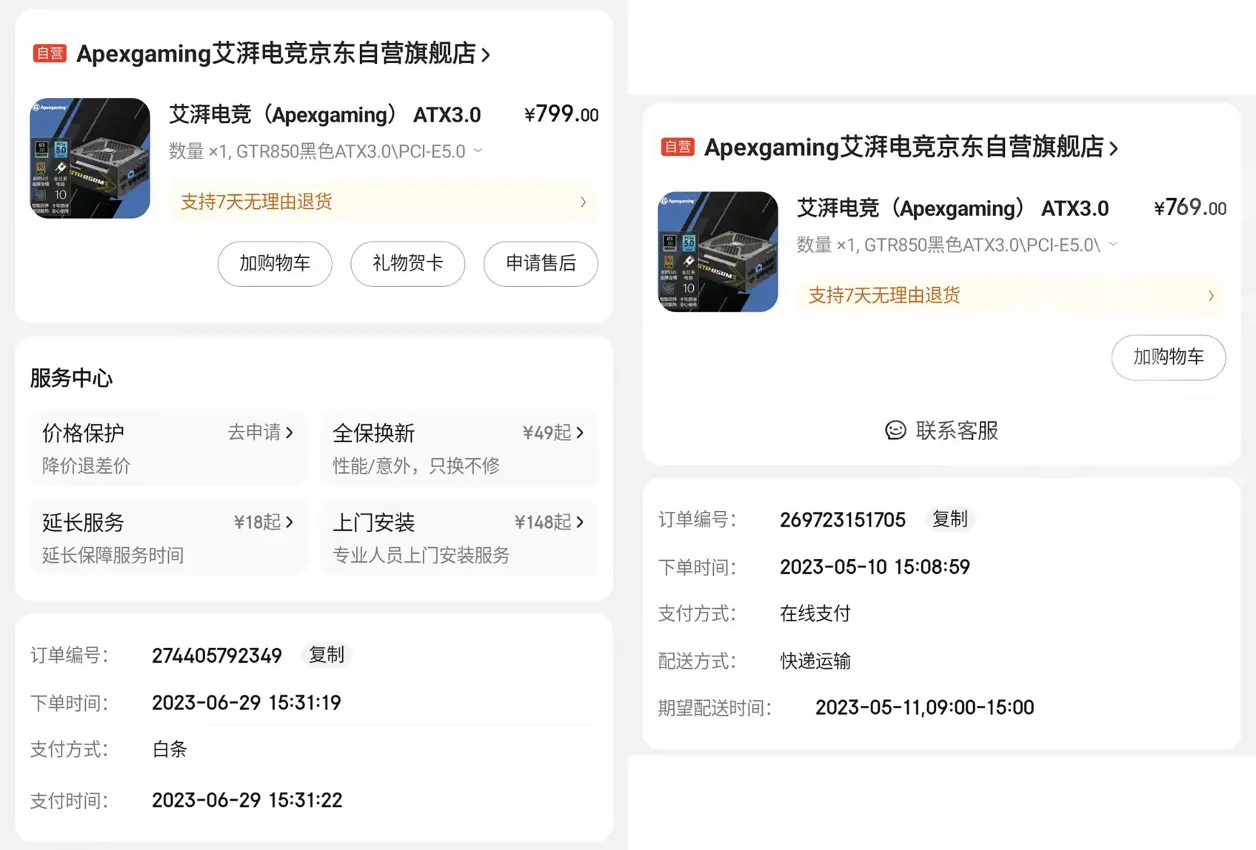Apply for 价格保护 price protection

point(169,447)
